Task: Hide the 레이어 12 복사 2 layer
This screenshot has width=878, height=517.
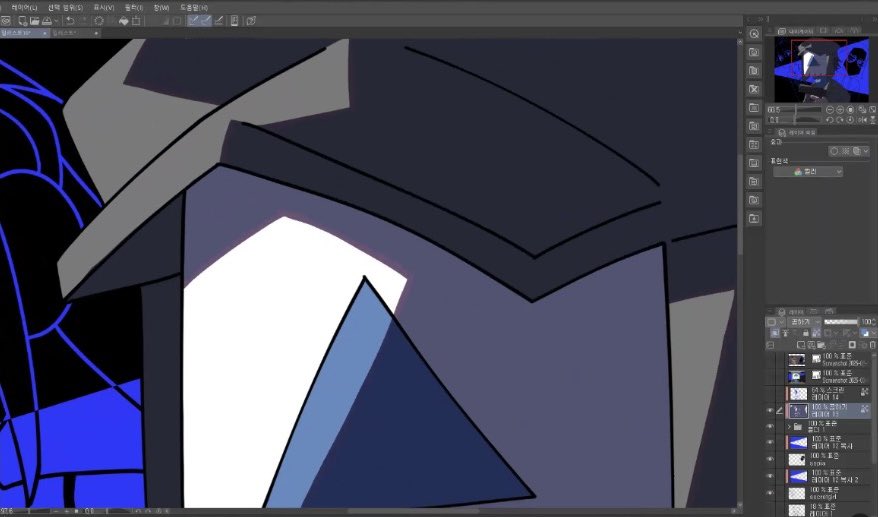Action: pyautogui.click(x=770, y=476)
